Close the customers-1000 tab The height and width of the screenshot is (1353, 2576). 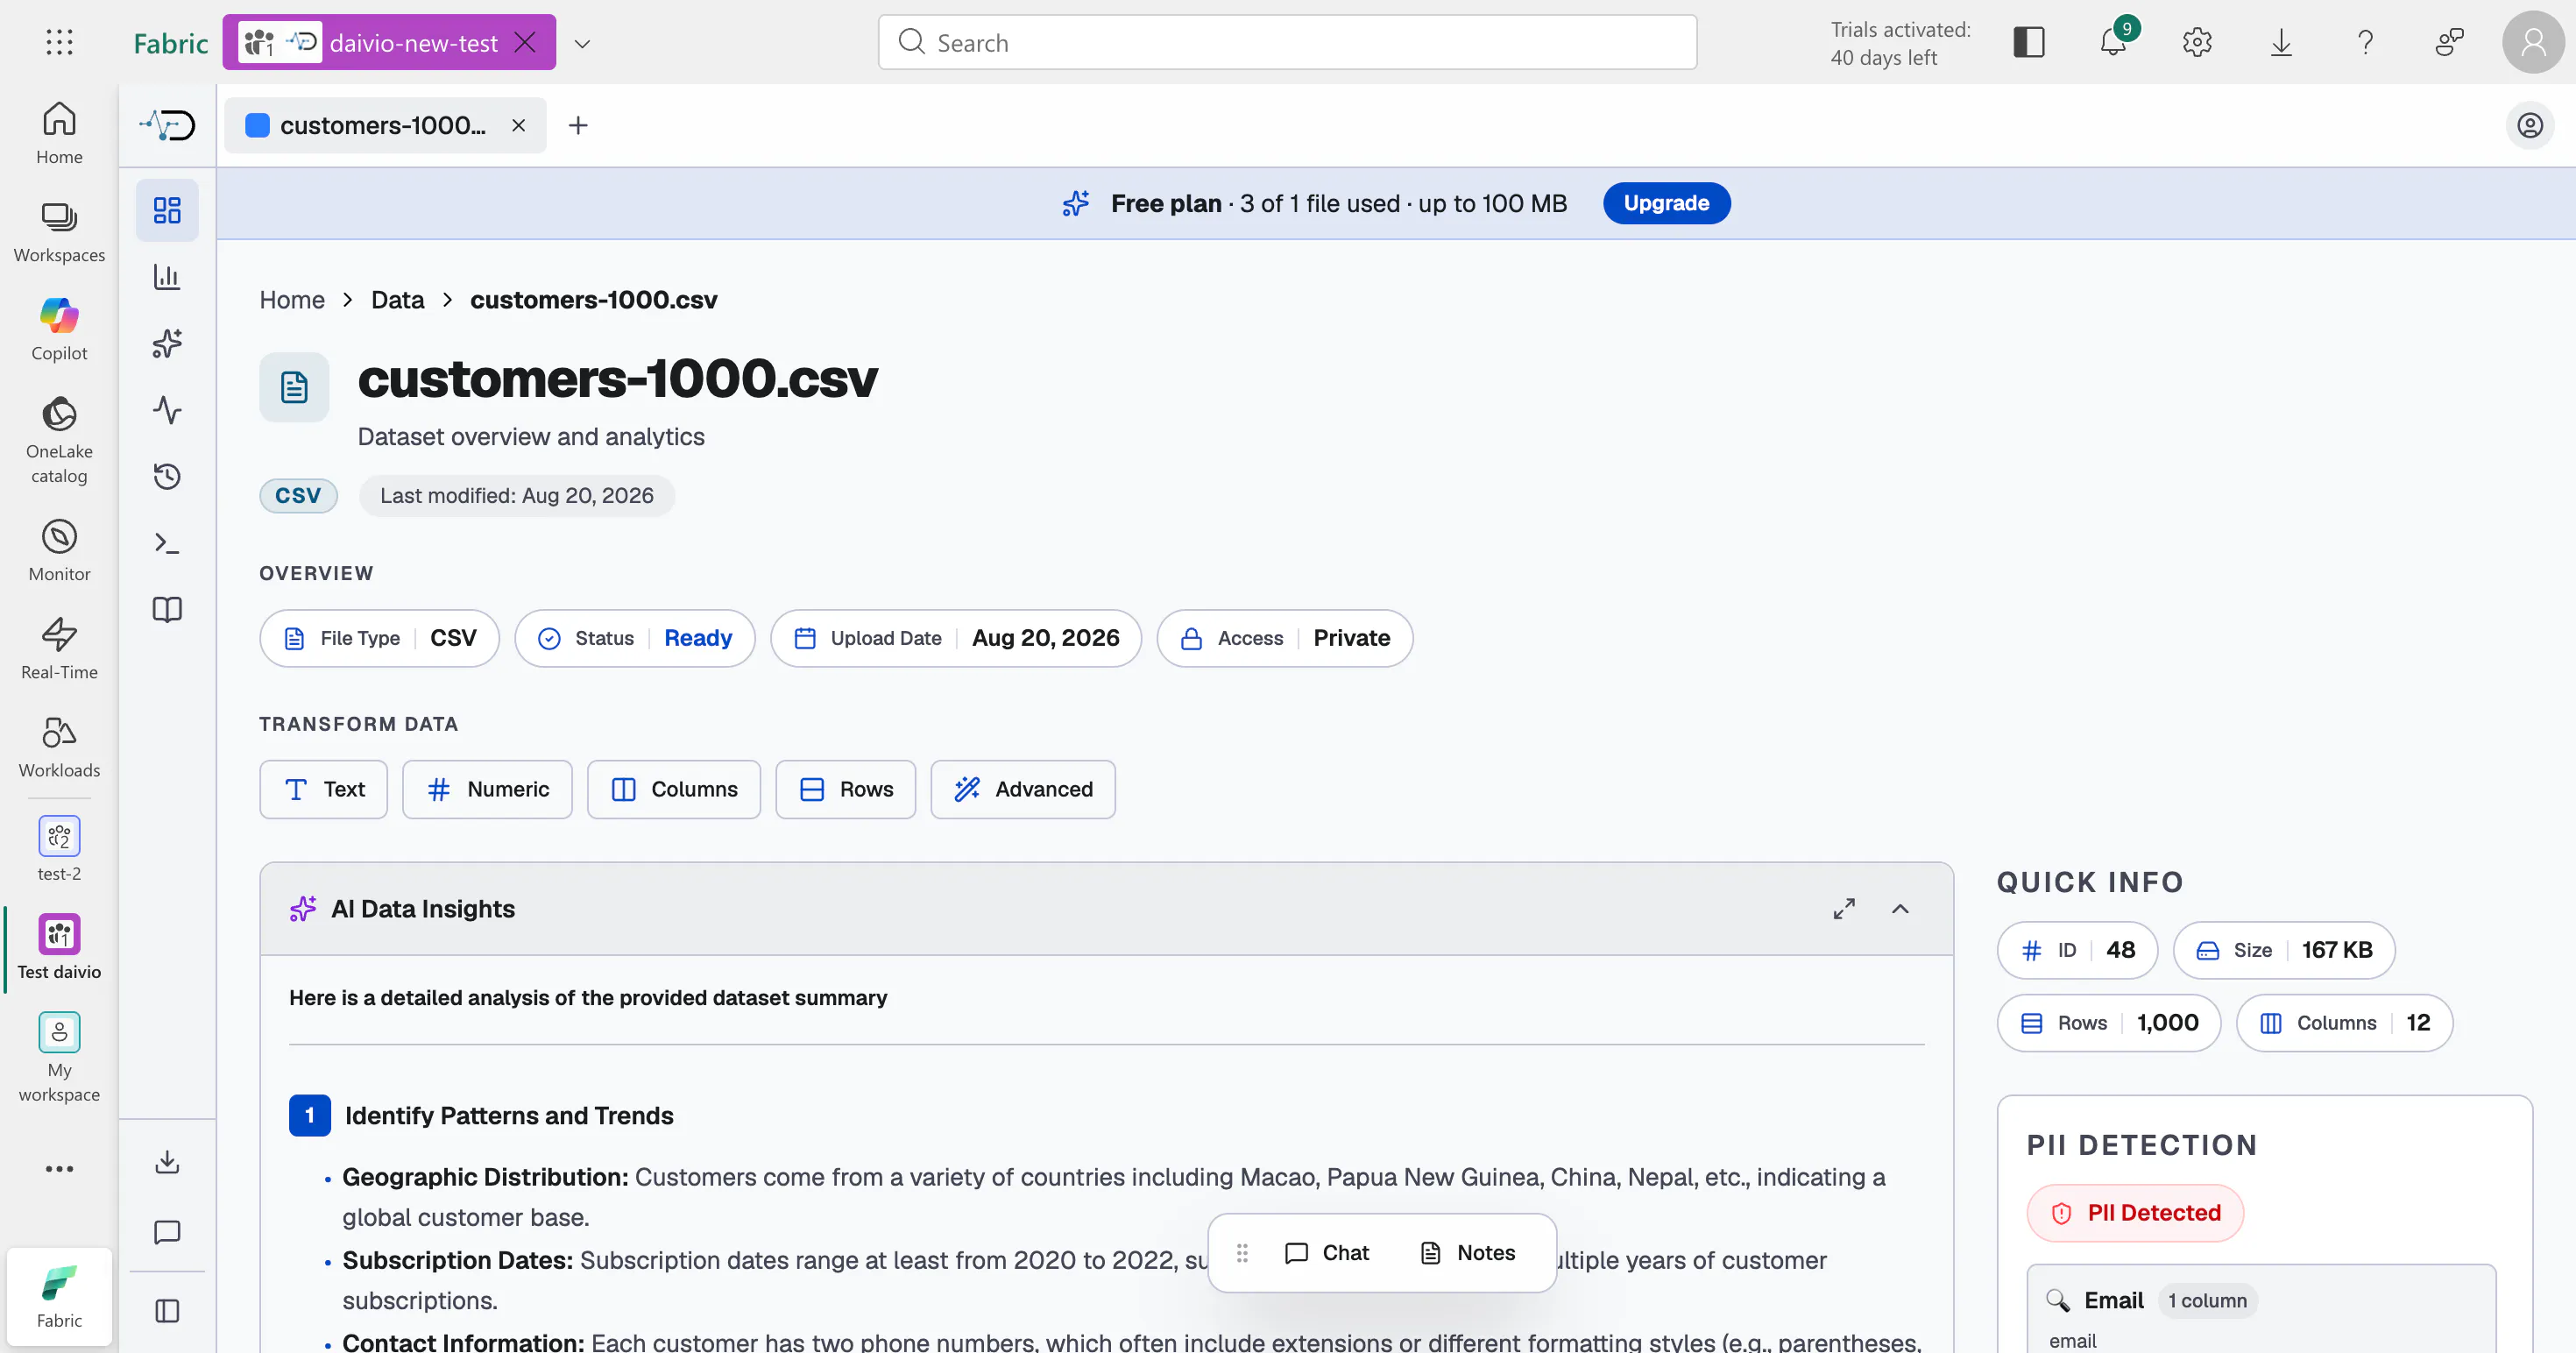(518, 125)
